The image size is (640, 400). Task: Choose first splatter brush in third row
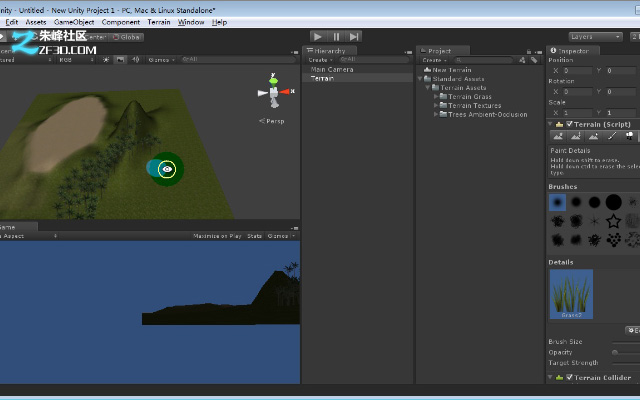(557, 240)
